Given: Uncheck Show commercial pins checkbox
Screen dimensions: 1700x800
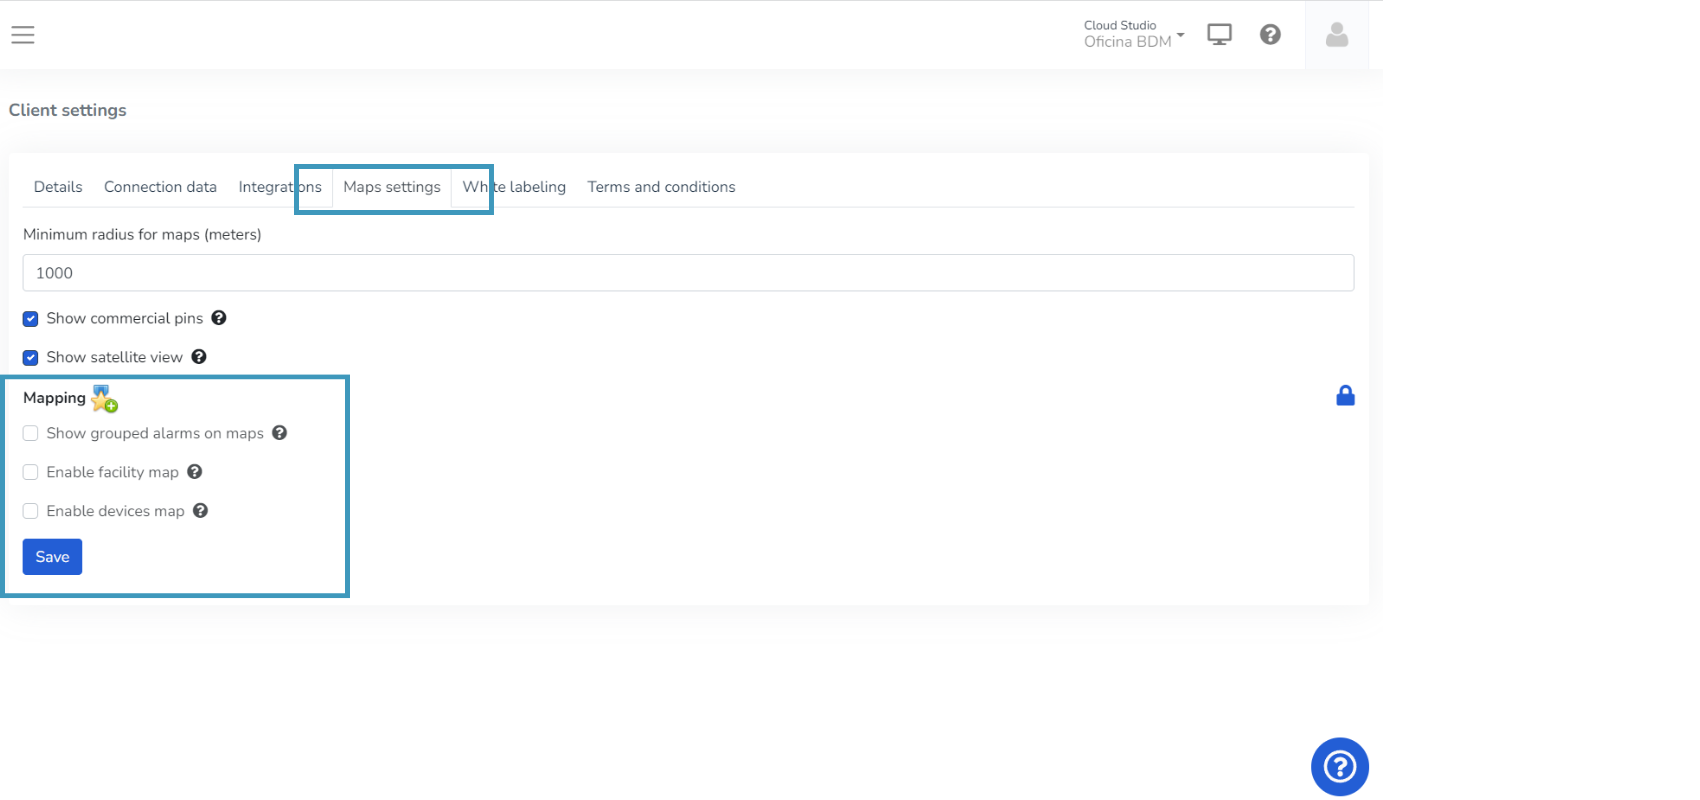Looking at the screenshot, I should click(x=31, y=319).
